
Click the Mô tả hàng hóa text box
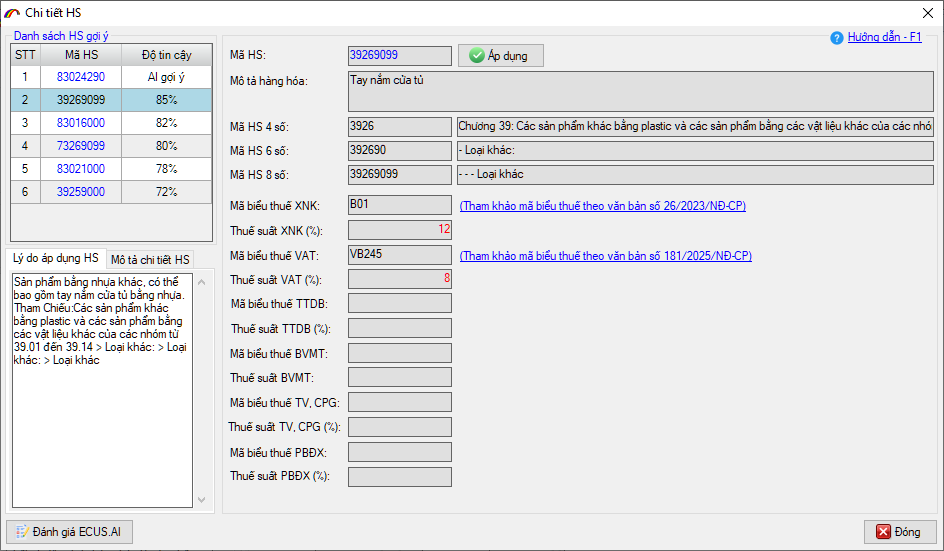coord(640,91)
